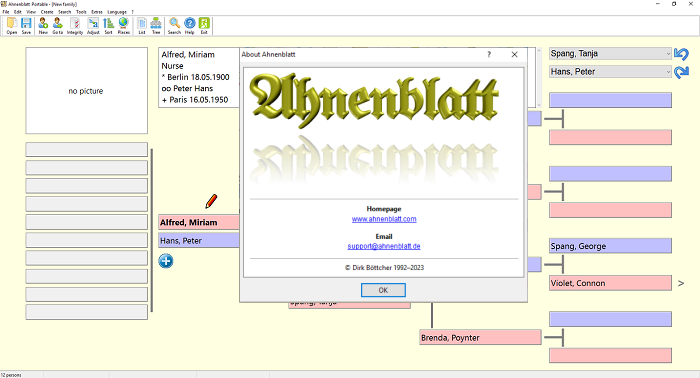Open the Create menu
Screen dimensions: 700x378
pos(47,12)
